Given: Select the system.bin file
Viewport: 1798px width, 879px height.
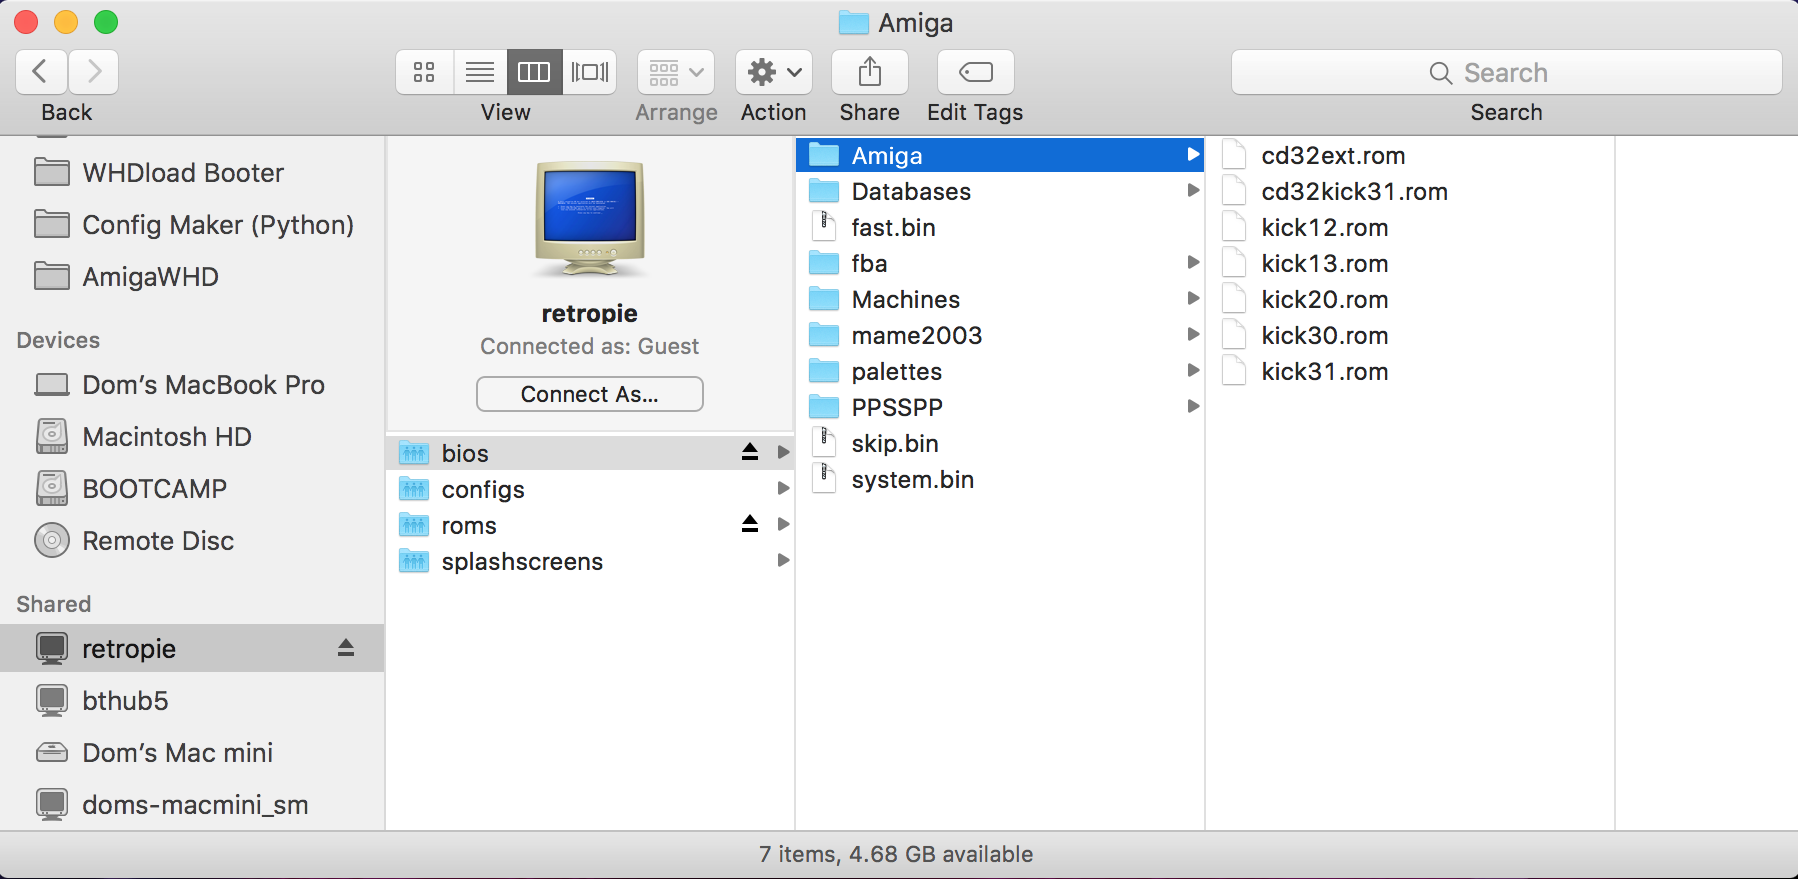Looking at the screenshot, I should [x=1000, y=479].
